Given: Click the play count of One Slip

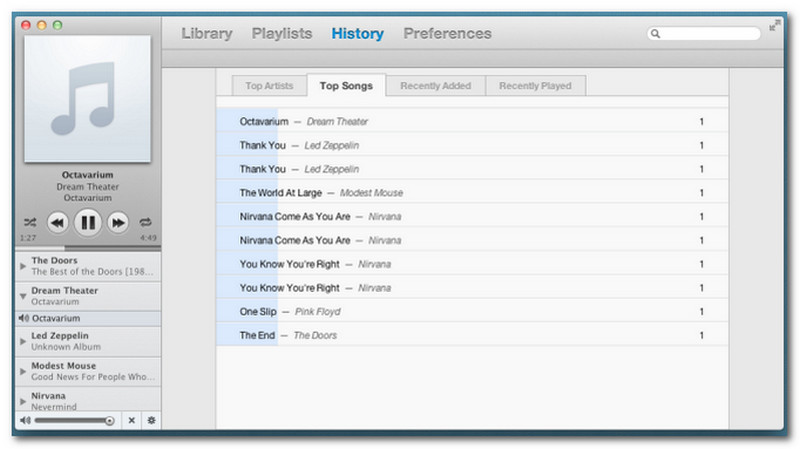Looking at the screenshot, I should (702, 312).
